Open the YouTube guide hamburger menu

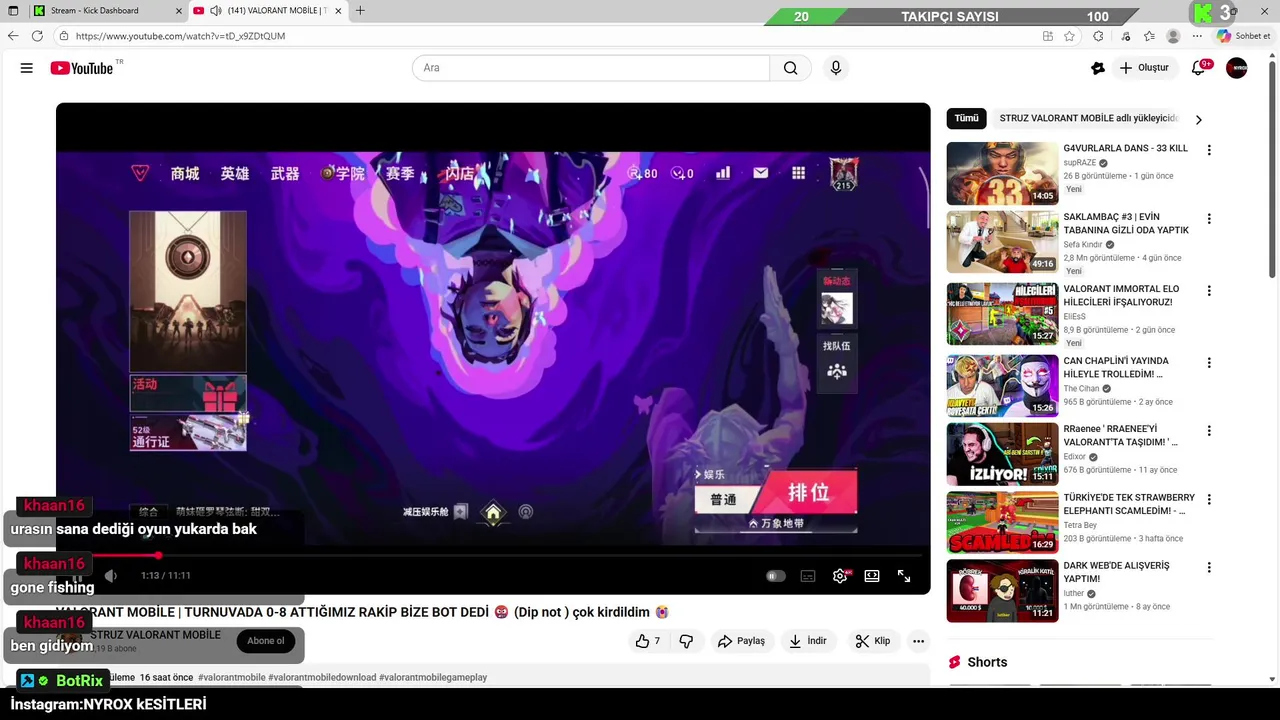27,68
